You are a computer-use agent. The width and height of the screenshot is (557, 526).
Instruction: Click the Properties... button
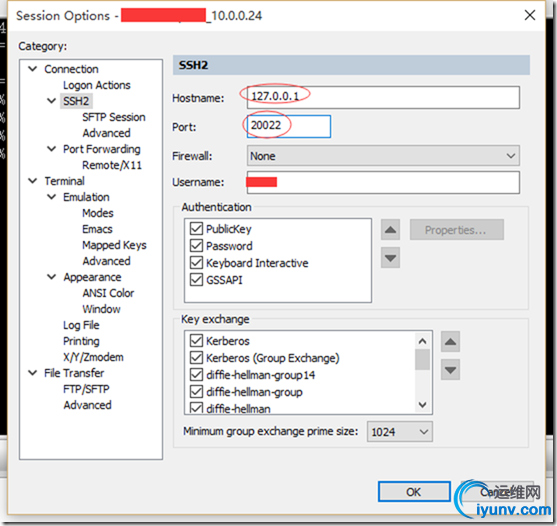pos(456,230)
